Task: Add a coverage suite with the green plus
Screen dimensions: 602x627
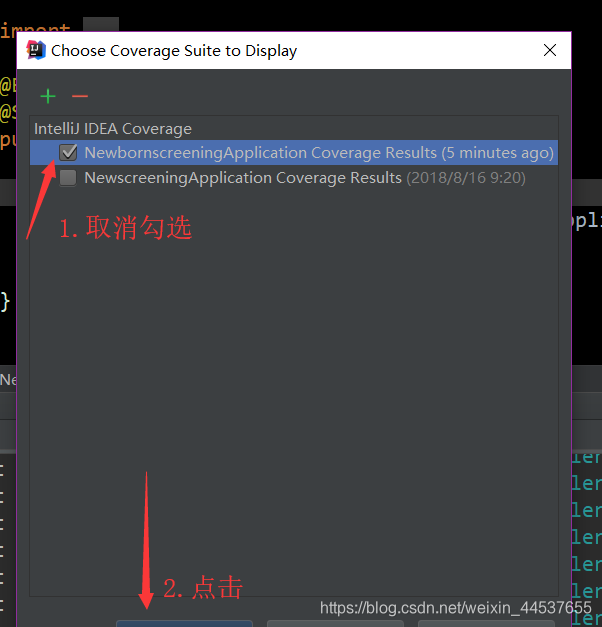Action: coord(48,96)
